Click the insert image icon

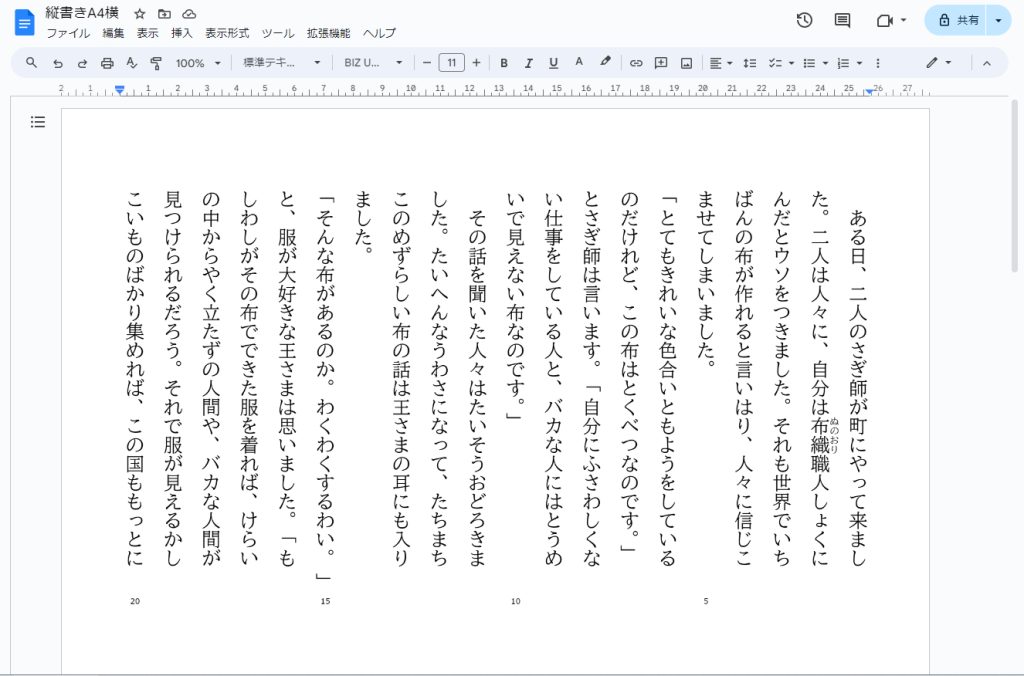click(686, 63)
